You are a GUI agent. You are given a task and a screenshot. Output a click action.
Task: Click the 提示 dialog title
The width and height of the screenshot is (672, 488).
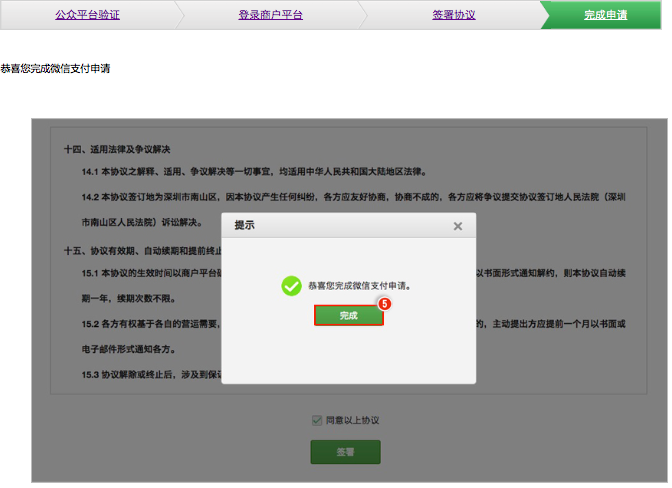245,225
